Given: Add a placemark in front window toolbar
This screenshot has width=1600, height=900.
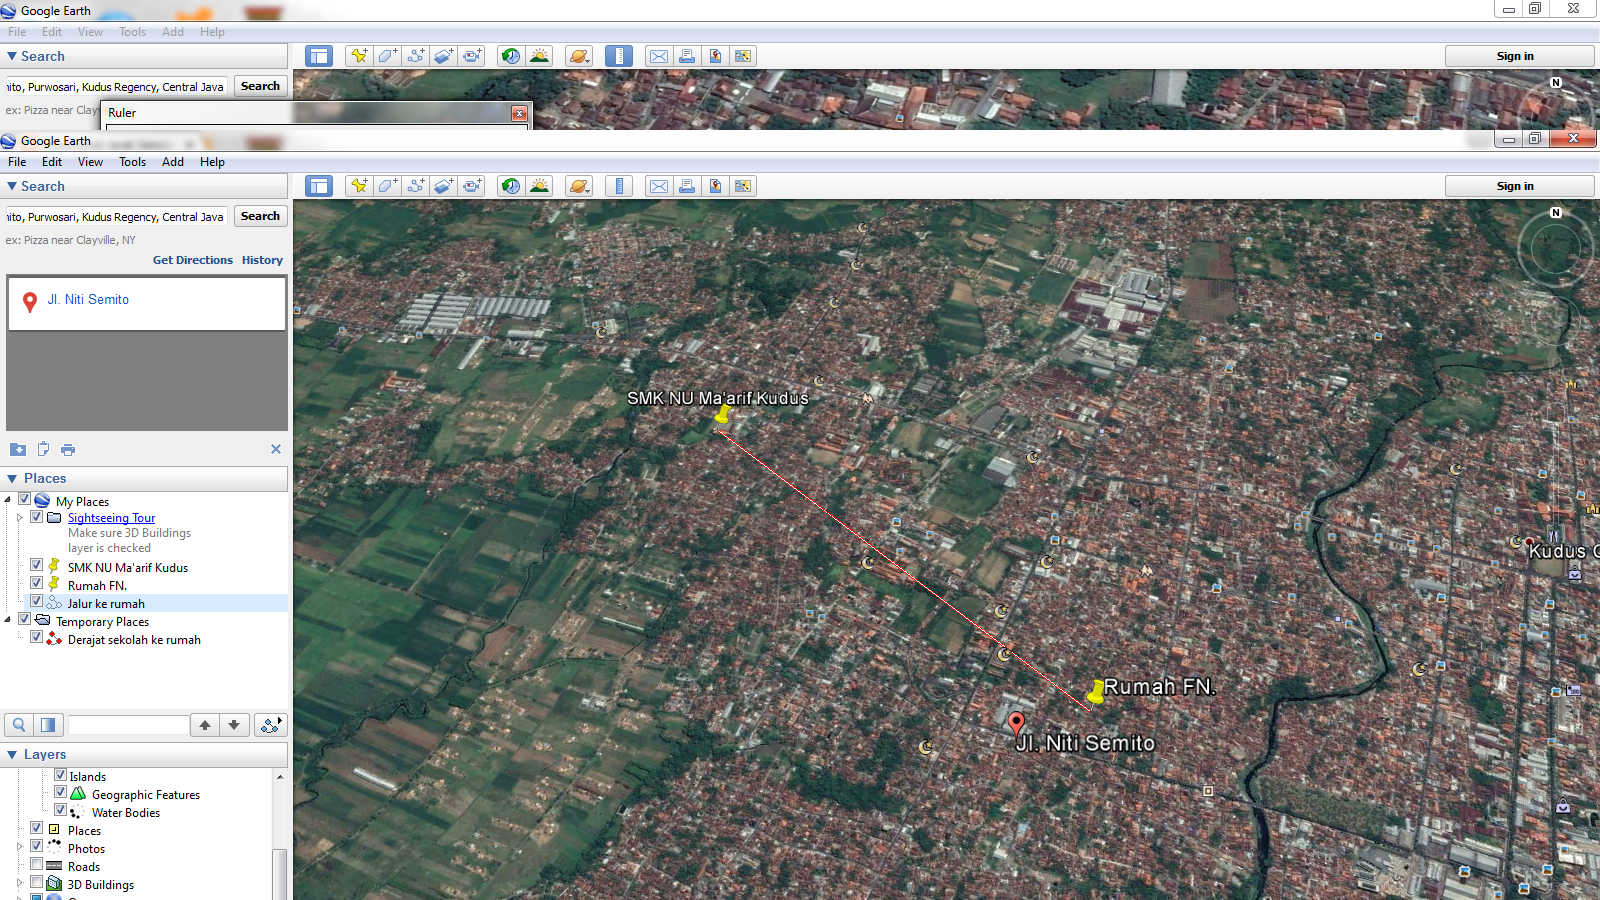Looking at the screenshot, I should coord(359,186).
